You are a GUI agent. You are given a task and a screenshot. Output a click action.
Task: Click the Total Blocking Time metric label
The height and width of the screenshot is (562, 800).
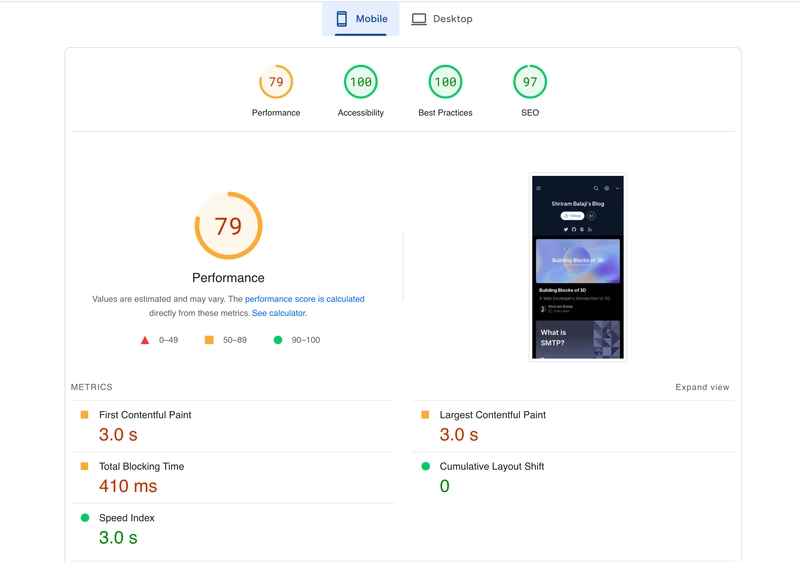[x=141, y=467]
